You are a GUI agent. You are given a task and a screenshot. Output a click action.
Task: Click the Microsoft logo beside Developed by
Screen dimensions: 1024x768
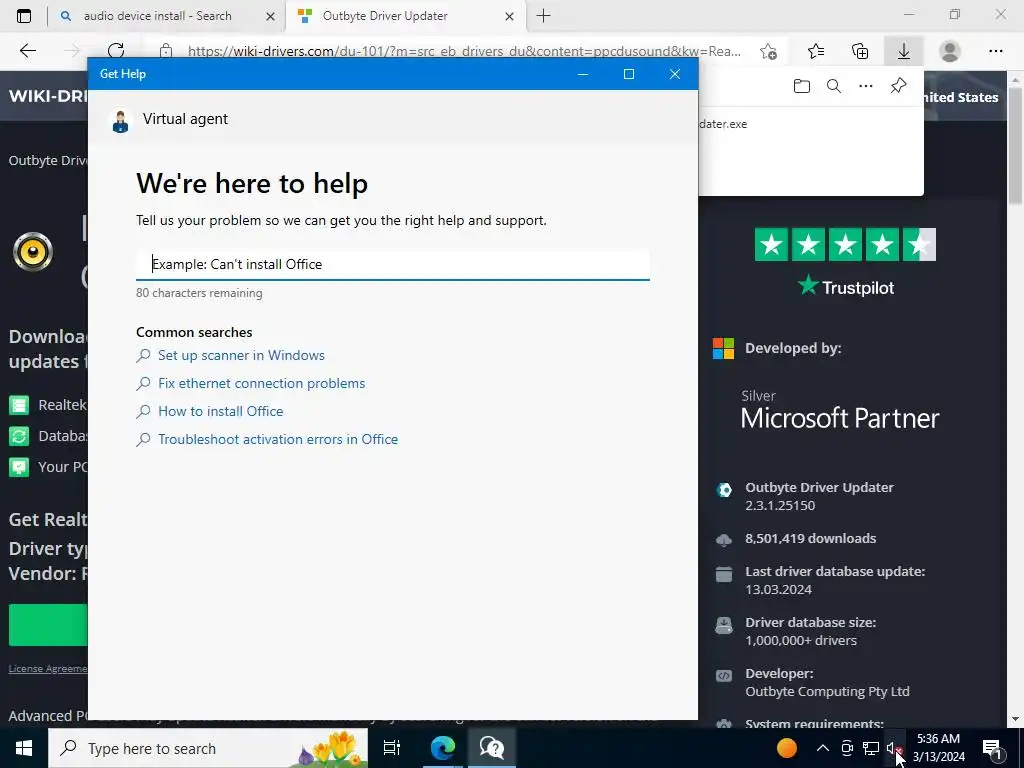tap(723, 348)
